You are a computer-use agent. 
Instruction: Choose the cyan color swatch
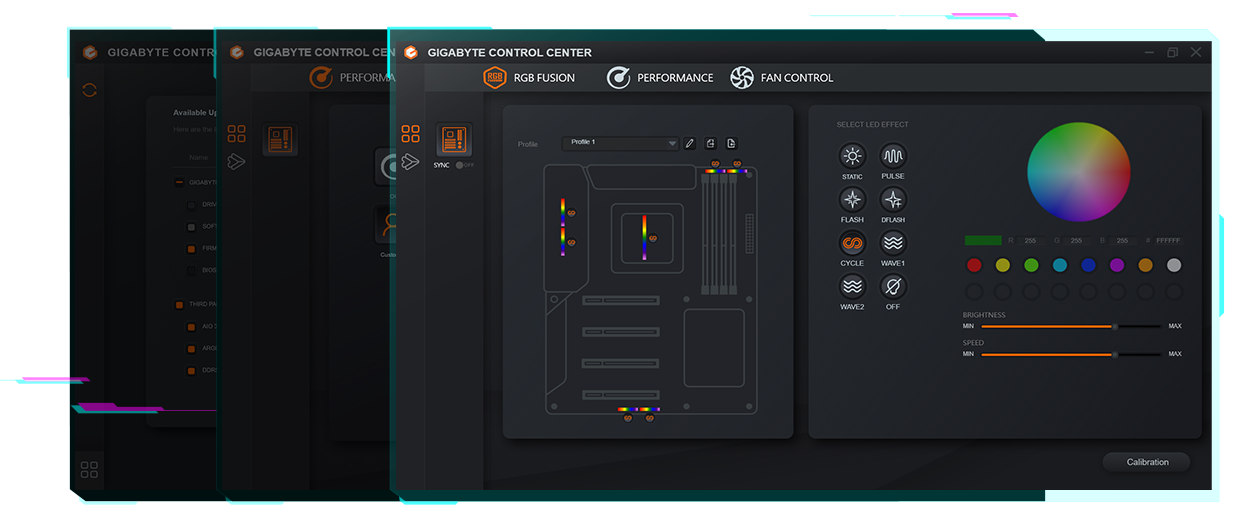coord(1060,265)
